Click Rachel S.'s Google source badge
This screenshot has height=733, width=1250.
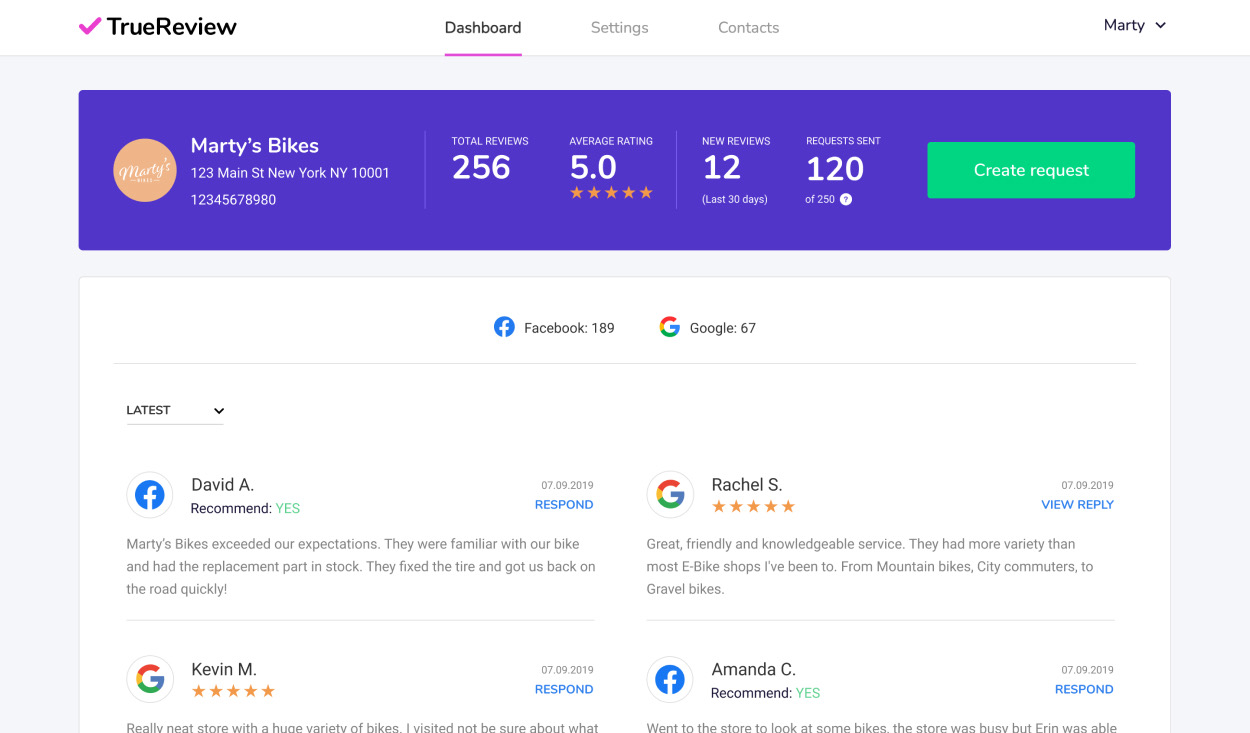click(x=670, y=494)
